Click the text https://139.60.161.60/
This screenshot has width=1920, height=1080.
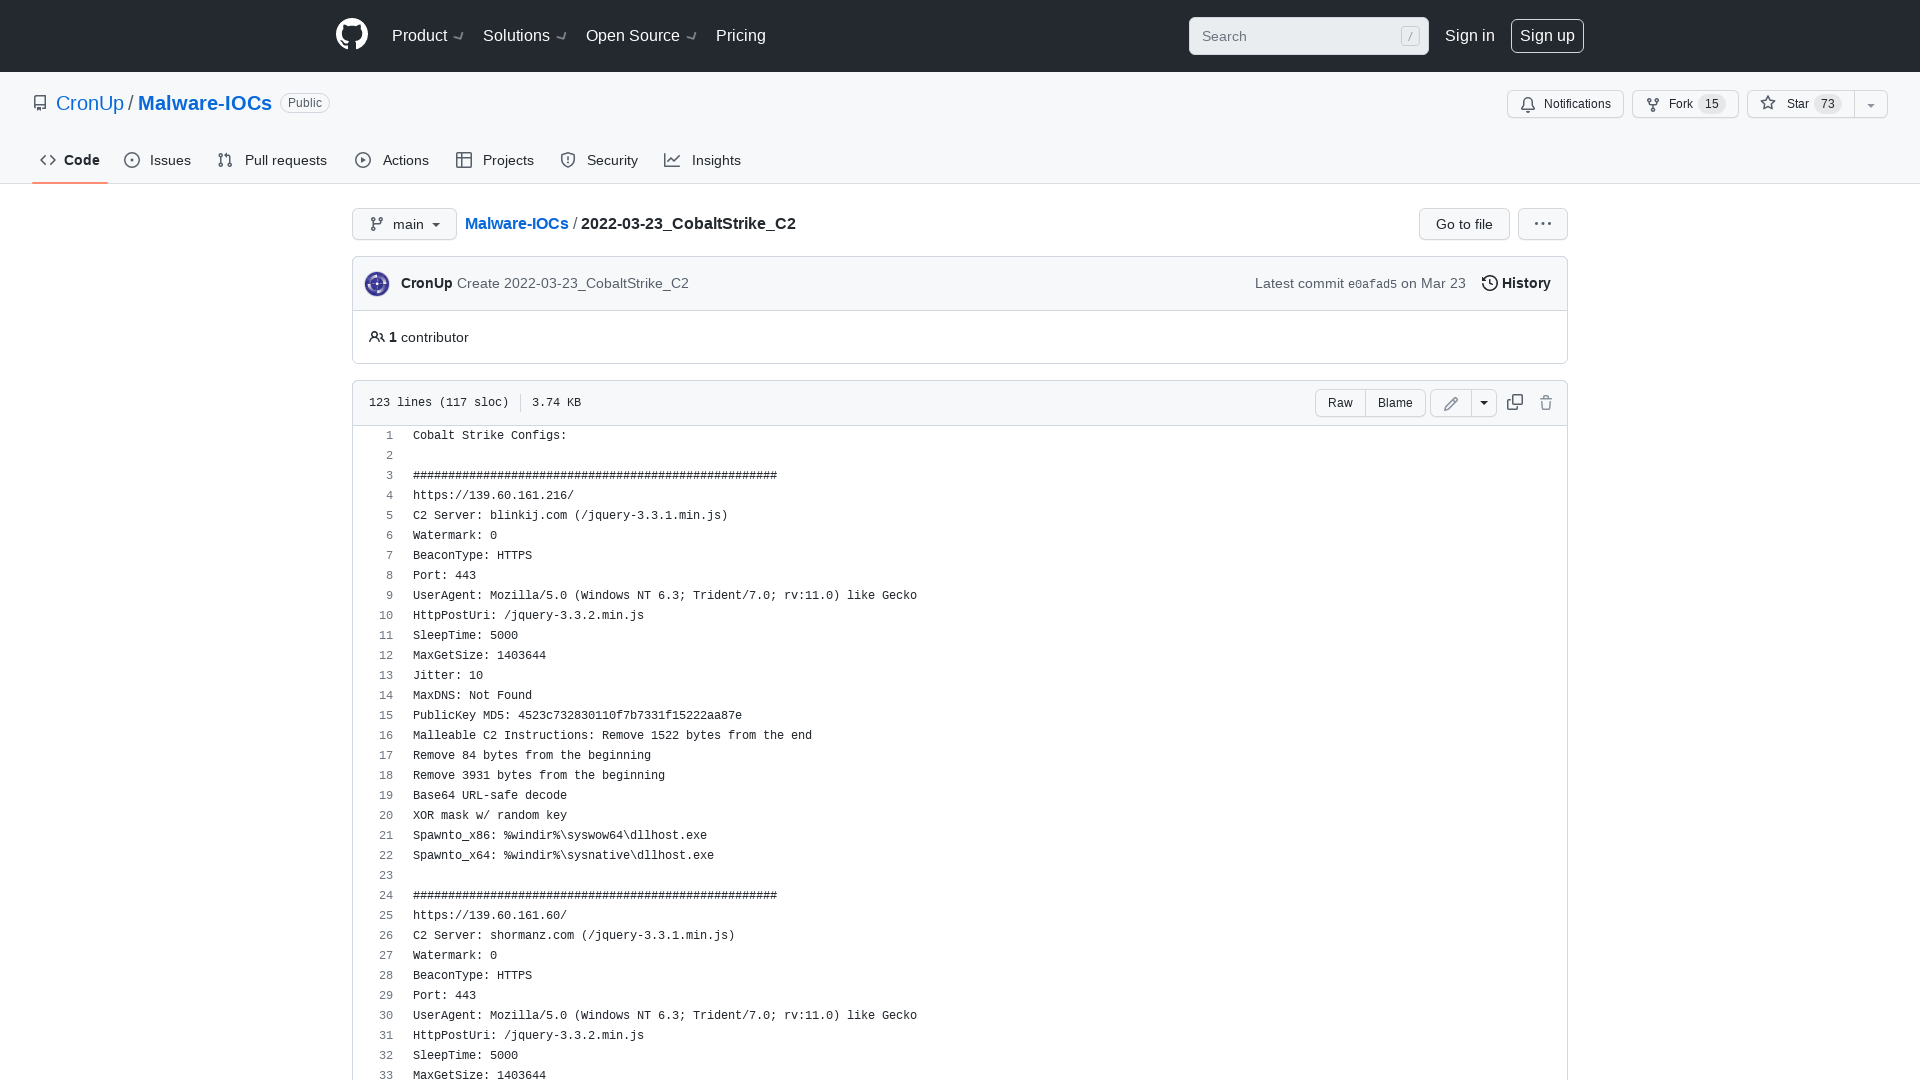coord(490,916)
